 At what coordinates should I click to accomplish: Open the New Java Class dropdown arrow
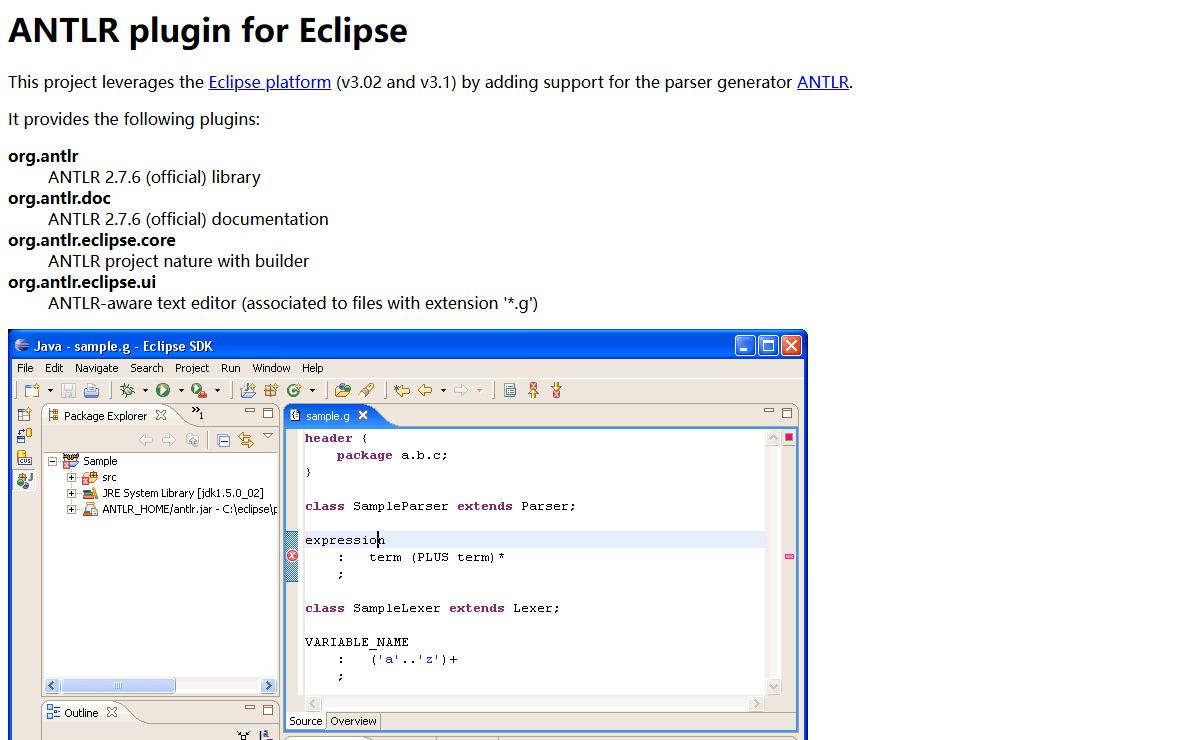click(312, 390)
